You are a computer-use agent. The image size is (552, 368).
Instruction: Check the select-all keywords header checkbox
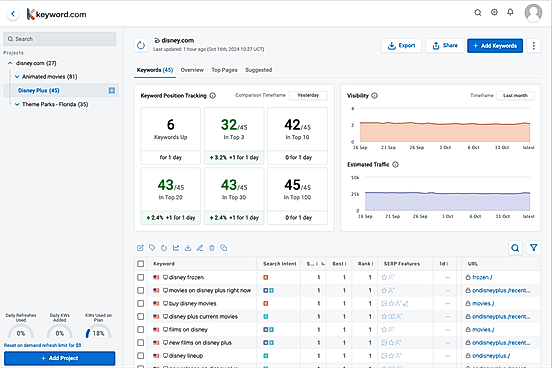tap(140, 264)
